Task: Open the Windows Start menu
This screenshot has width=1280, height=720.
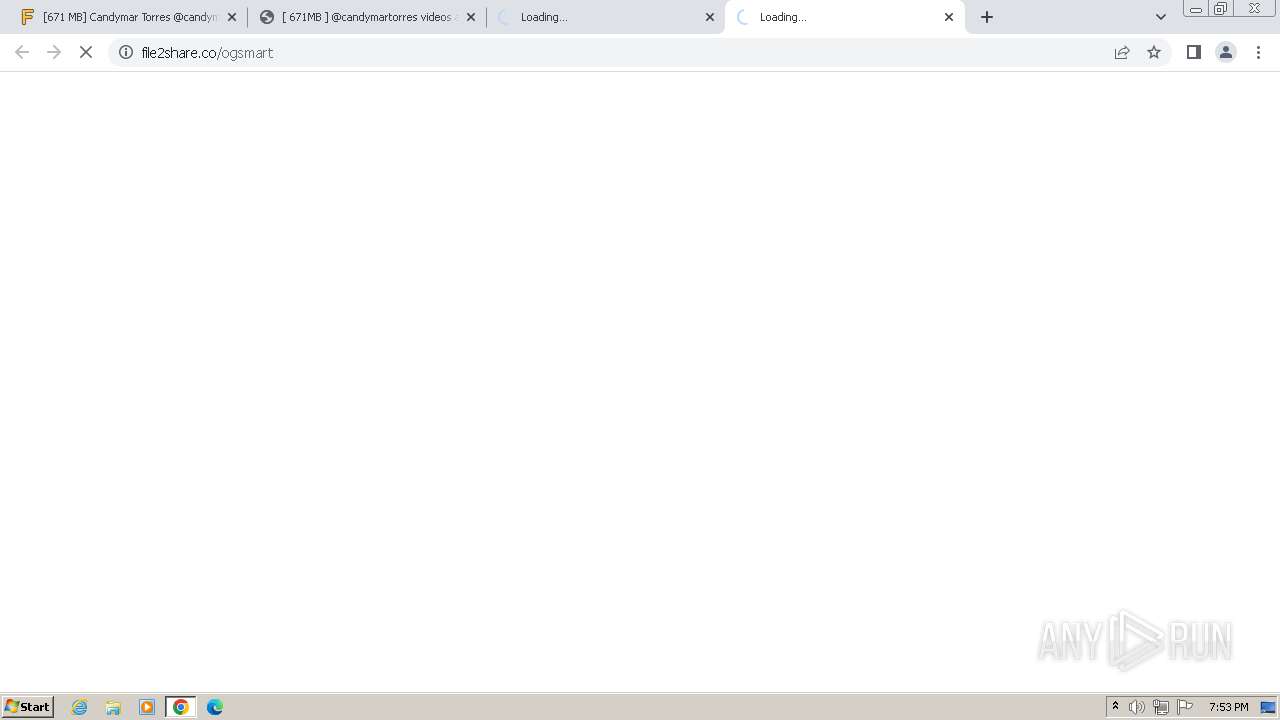Action: tap(28, 707)
